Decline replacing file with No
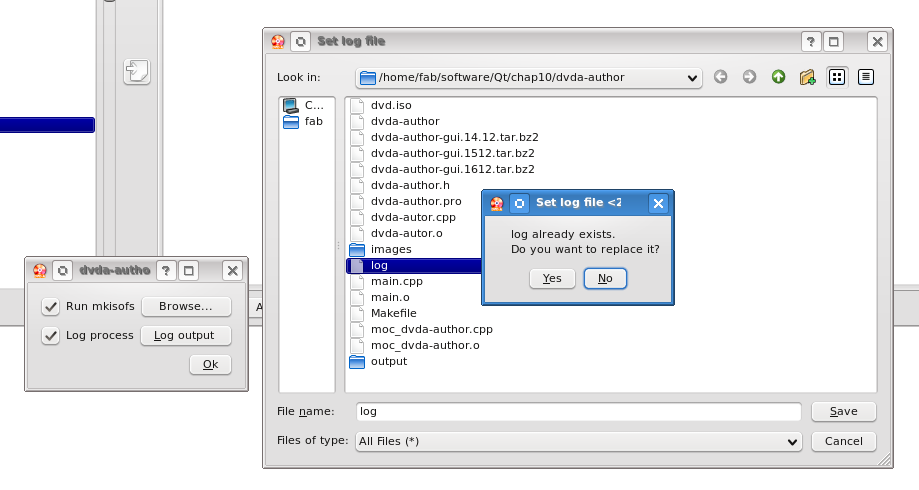Image resolution: width=919 pixels, height=490 pixels. tap(605, 278)
